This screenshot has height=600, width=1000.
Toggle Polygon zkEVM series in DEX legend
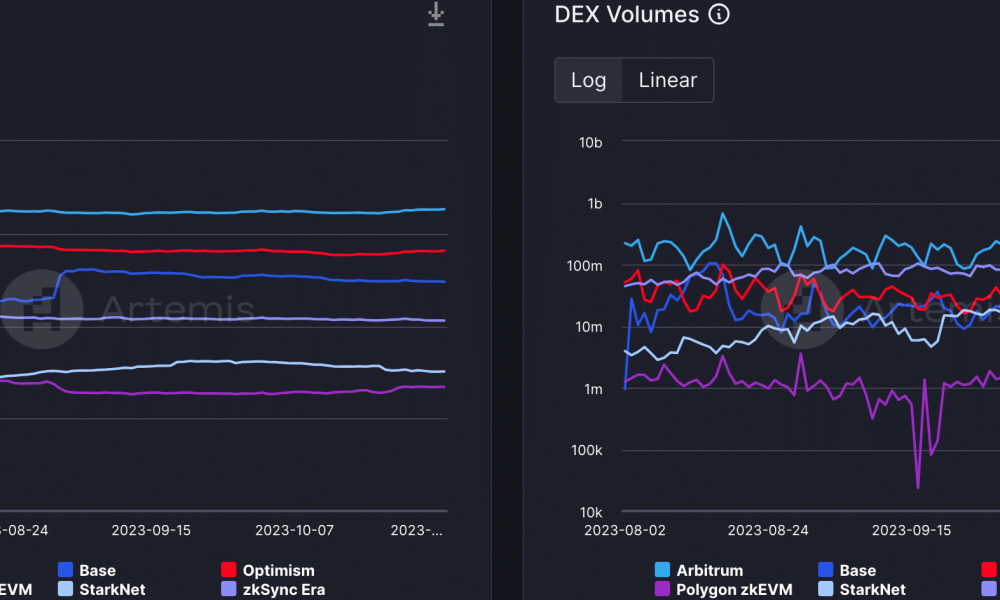coord(724,589)
